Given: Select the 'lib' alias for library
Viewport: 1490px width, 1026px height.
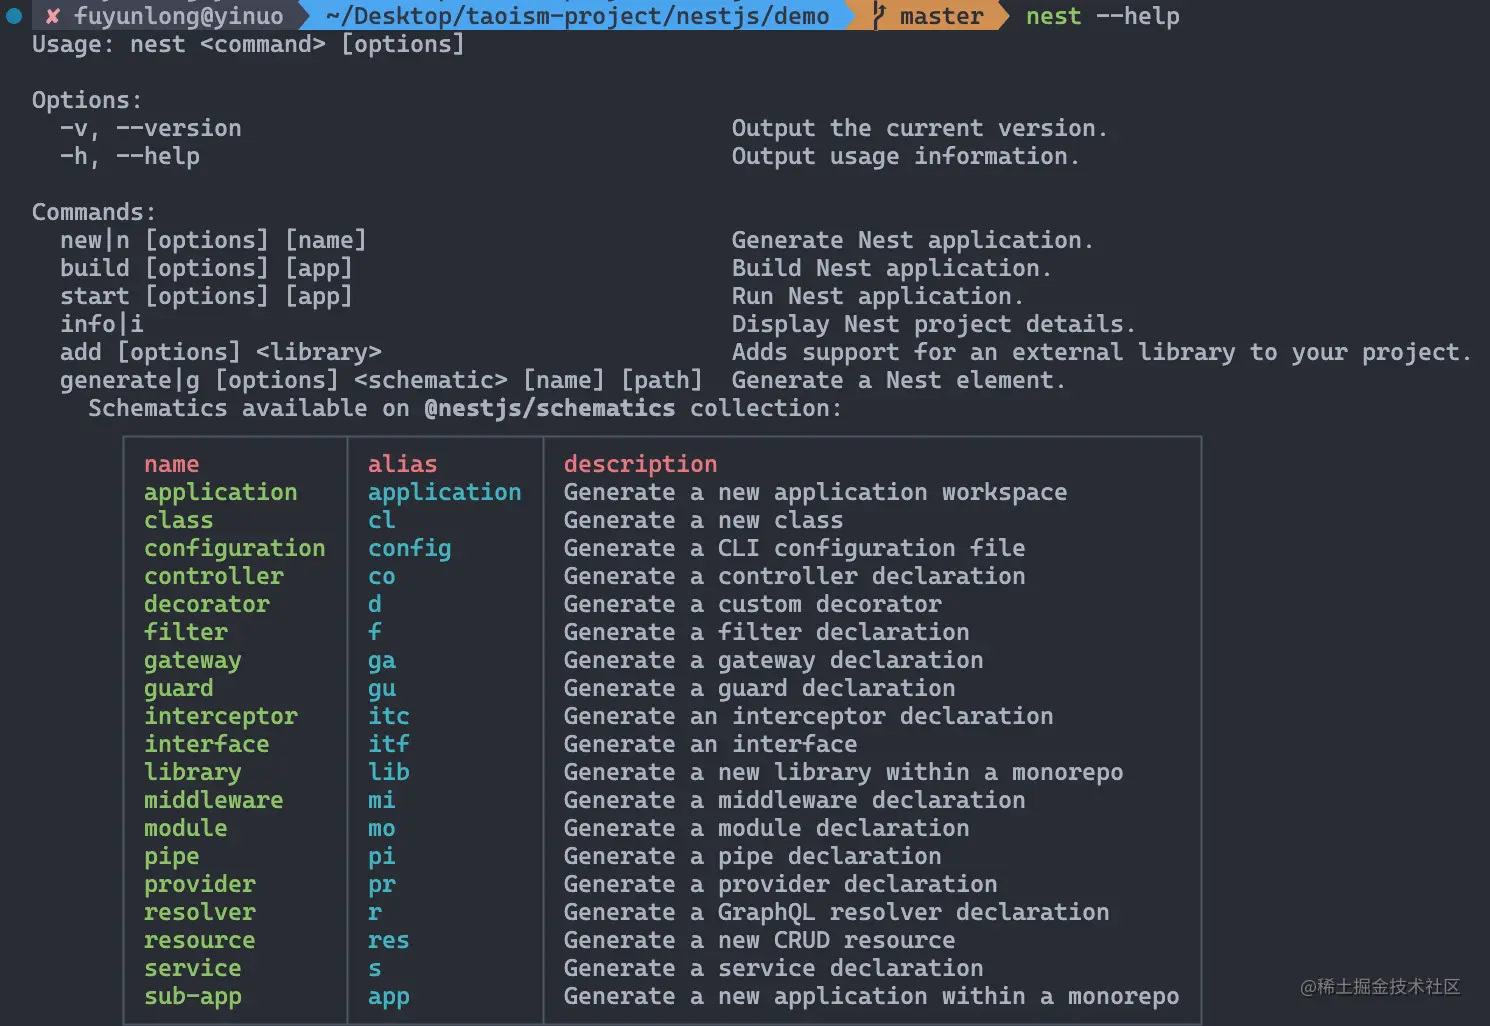Looking at the screenshot, I should 388,772.
